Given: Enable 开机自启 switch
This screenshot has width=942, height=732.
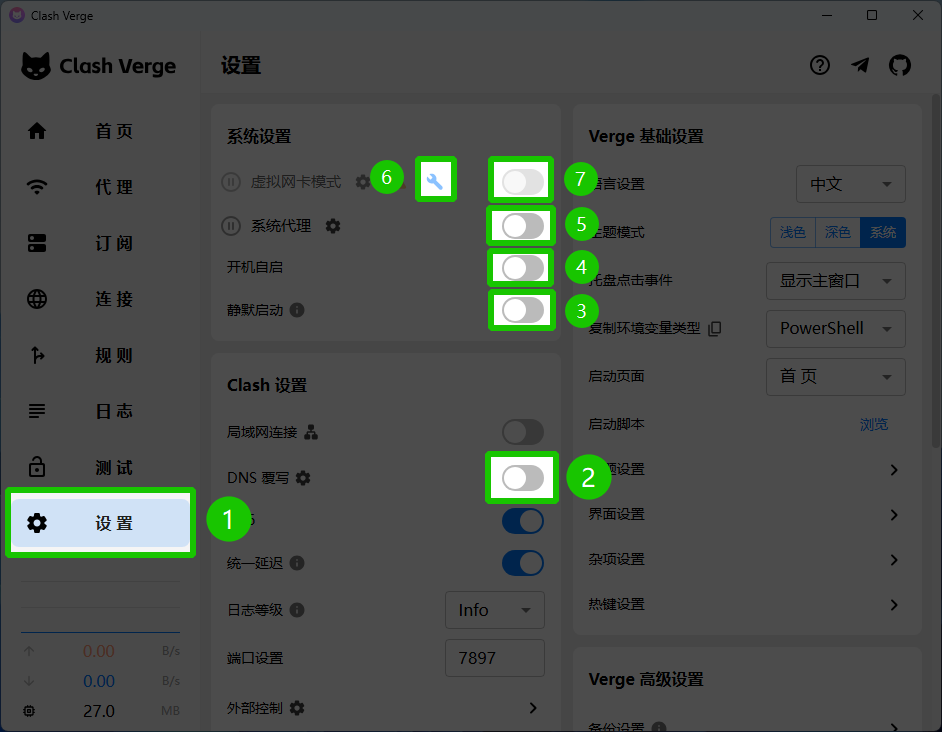Looking at the screenshot, I should (x=523, y=268).
